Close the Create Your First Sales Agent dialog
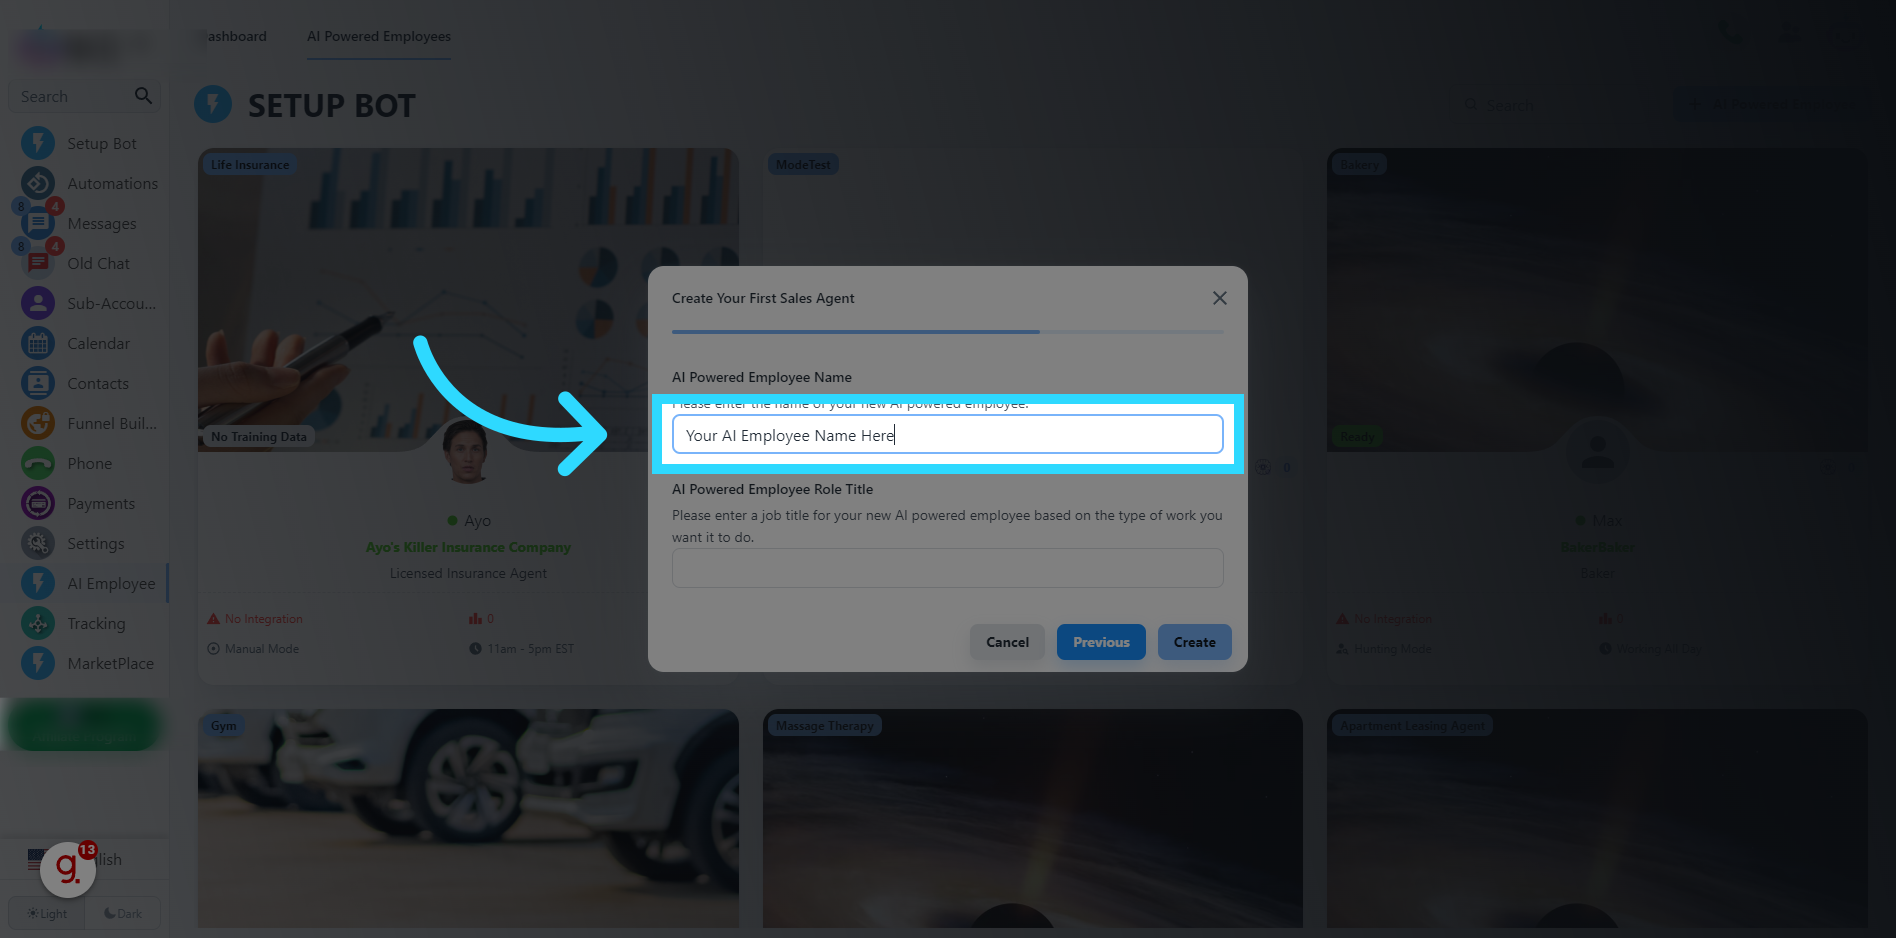The height and width of the screenshot is (938, 1896). click(1220, 298)
